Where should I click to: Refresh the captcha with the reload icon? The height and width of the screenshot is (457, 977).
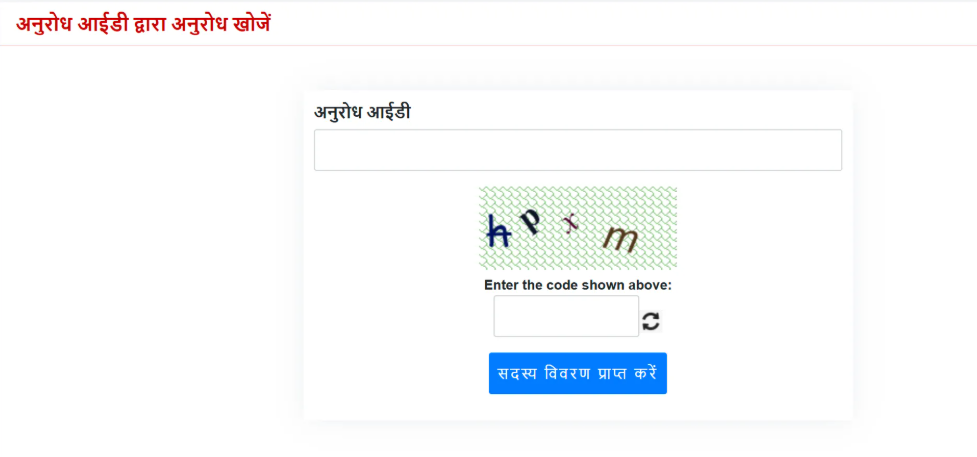651,322
